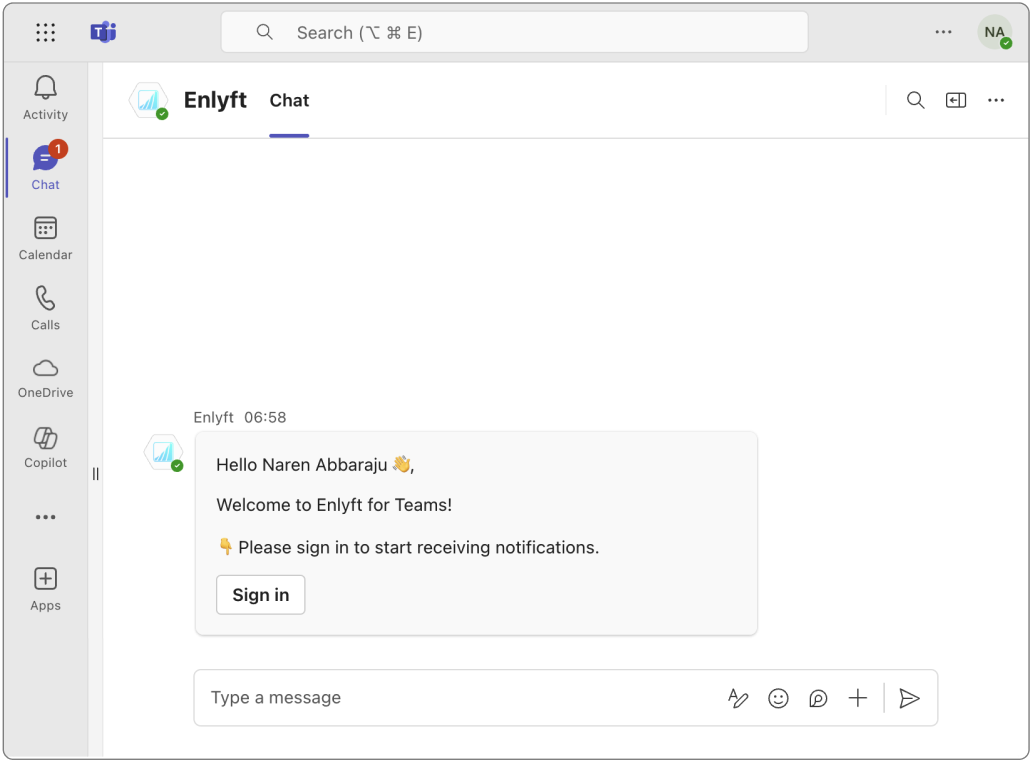Viewport: 1033px width, 762px height.
Task: Click the message timestamp 06:58
Action: tap(265, 418)
